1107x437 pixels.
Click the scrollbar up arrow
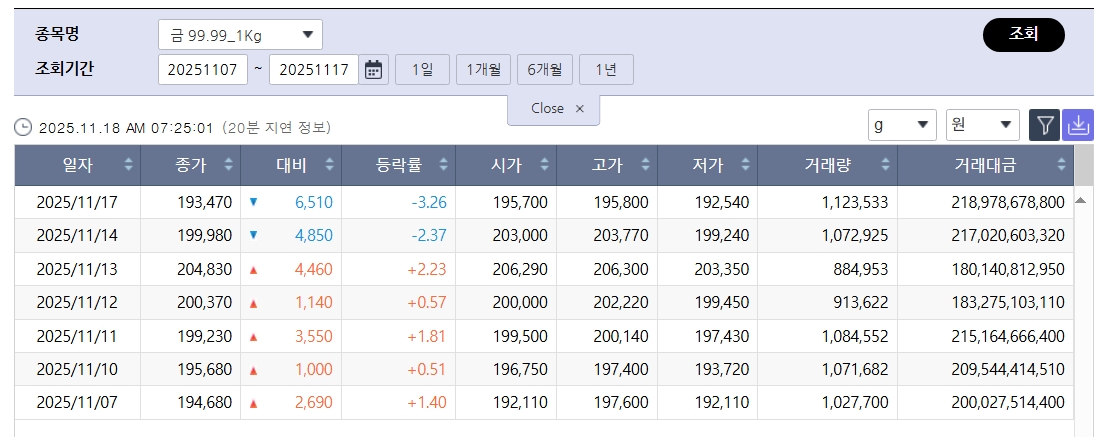[1080, 201]
